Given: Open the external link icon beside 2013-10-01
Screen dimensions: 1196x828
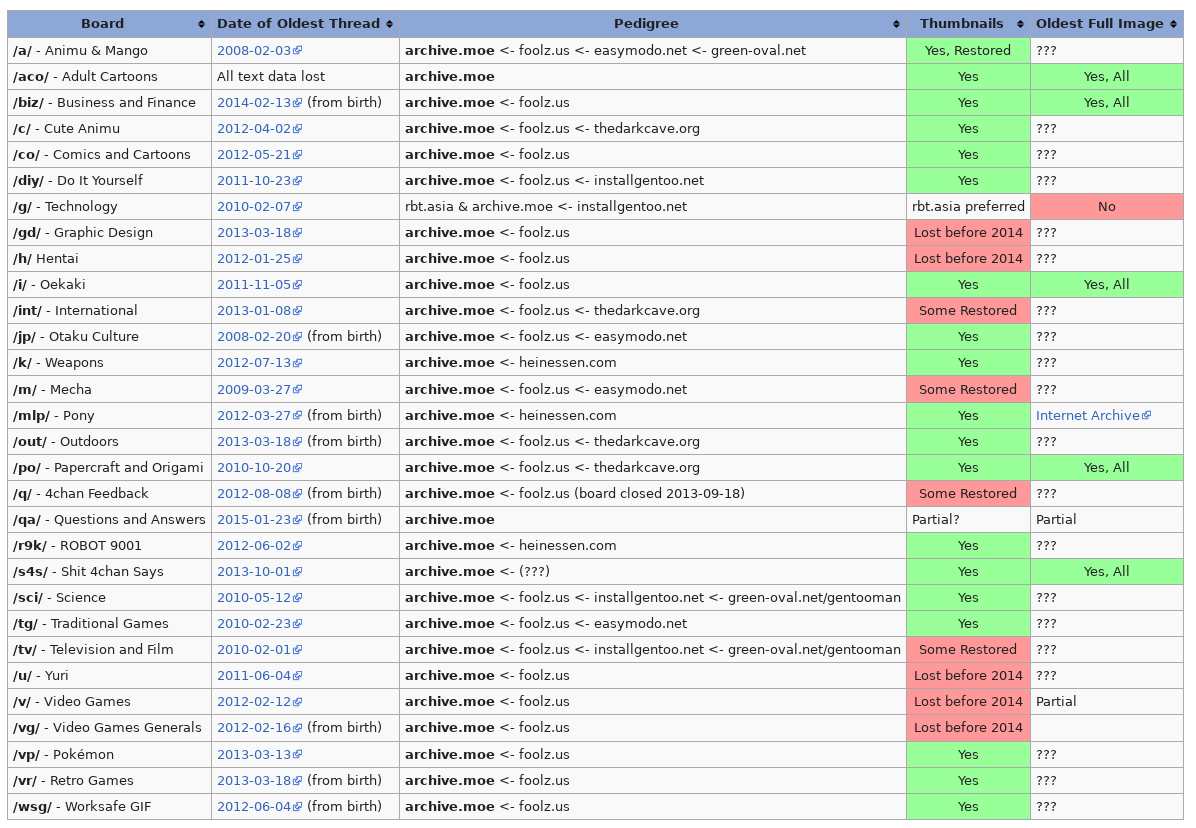Looking at the screenshot, I should [x=298, y=572].
